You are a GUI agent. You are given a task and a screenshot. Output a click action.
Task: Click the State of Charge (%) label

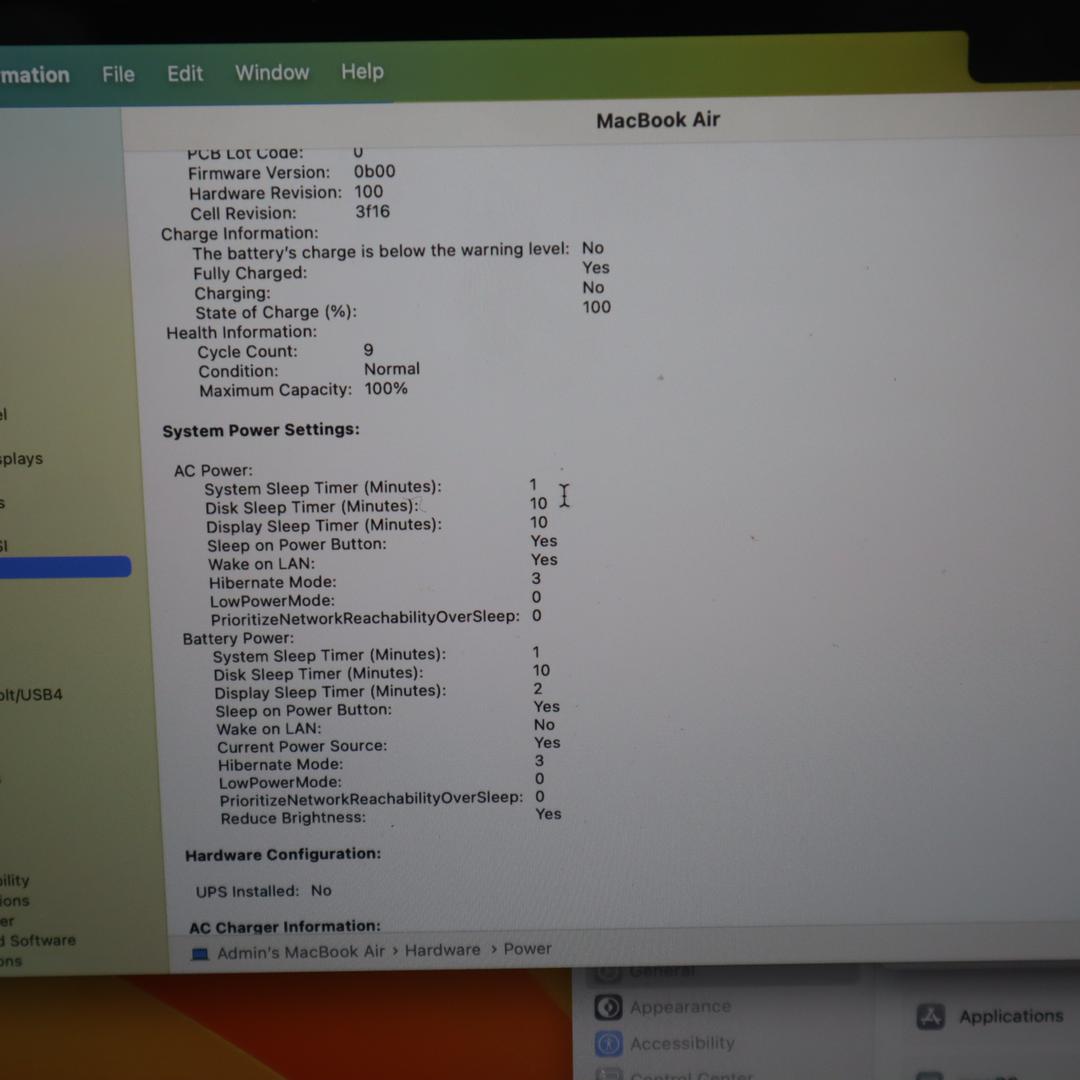[x=276, y=313]
